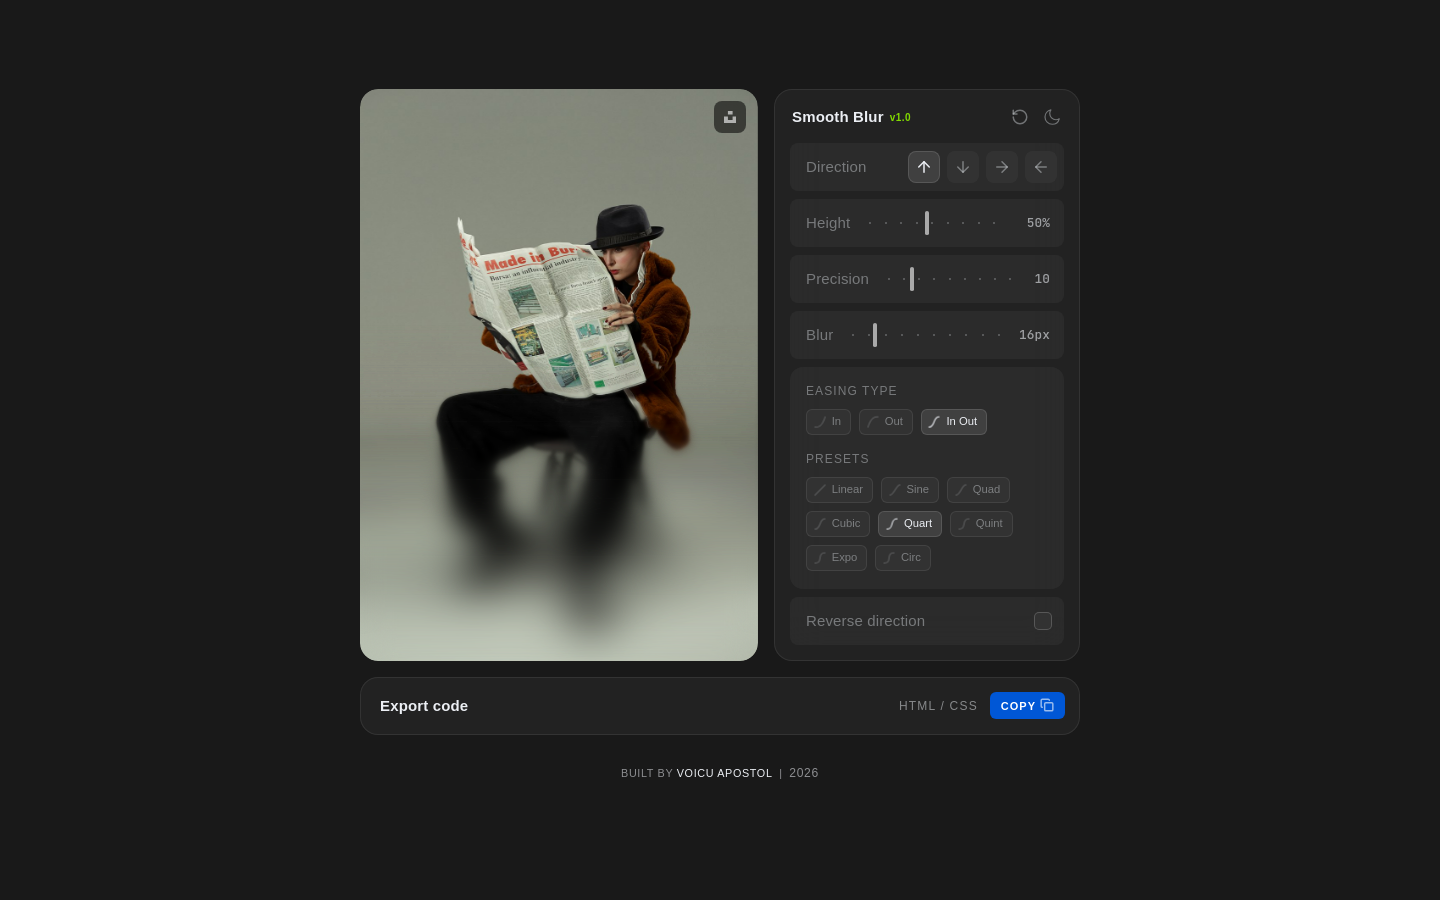Copy the export code

coord(1027,705)
